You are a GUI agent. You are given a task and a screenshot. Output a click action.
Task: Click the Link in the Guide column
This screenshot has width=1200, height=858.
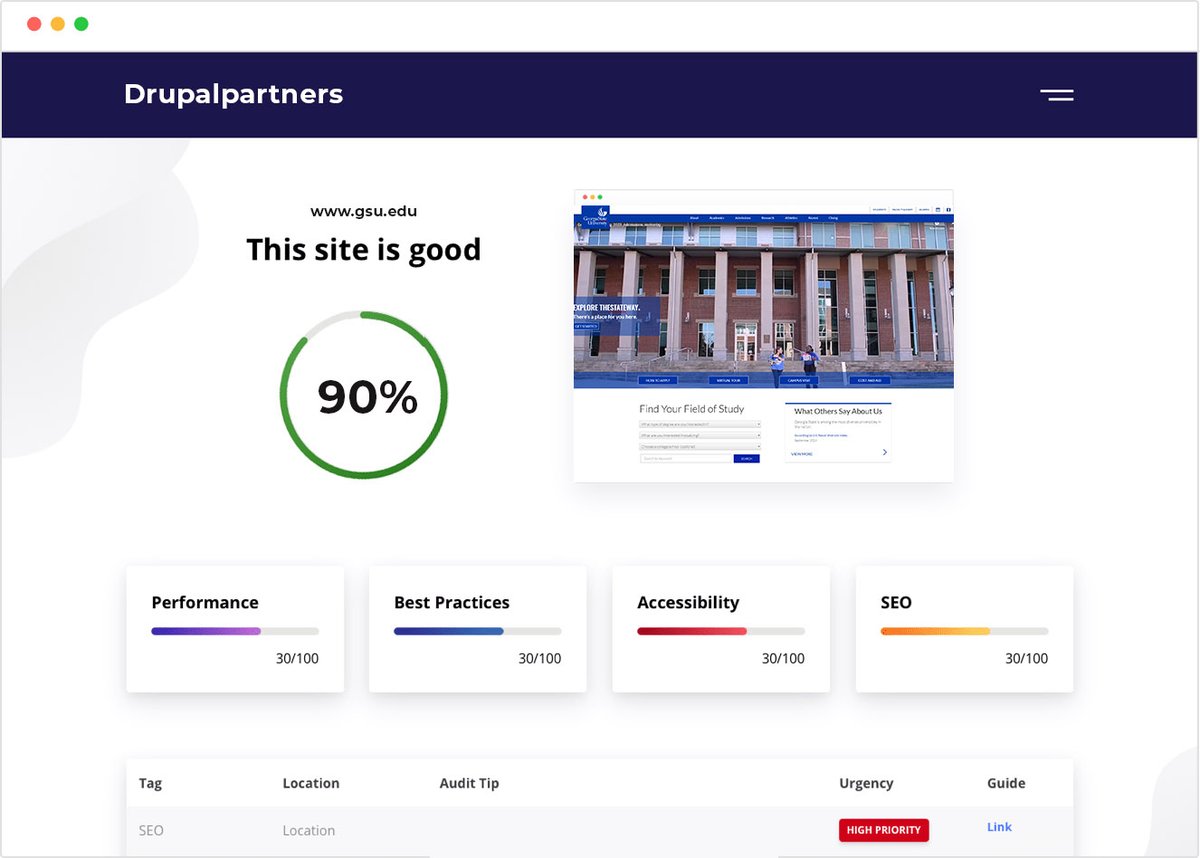pyautogui.click(x=999, y=827)
